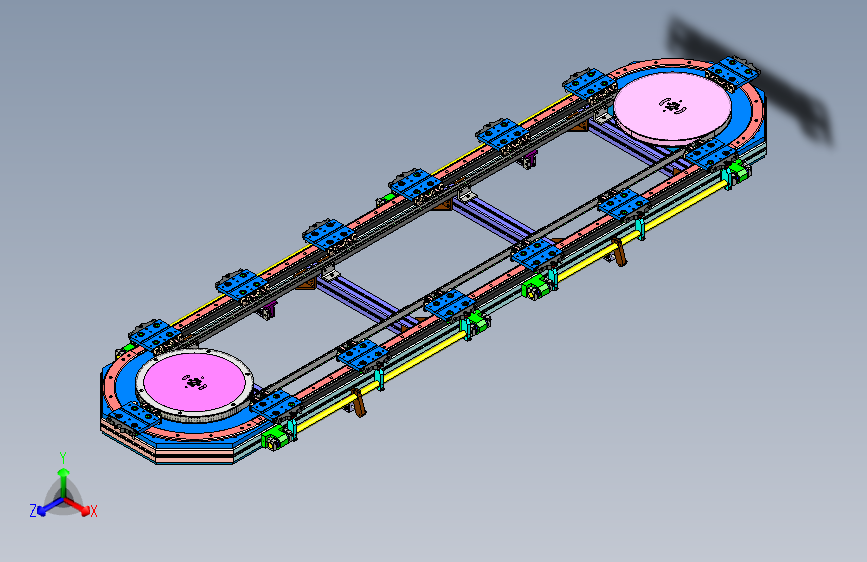Select the bright magenta turntable disc
Viewport: 867px width, 562px height.
click(194, 381)
